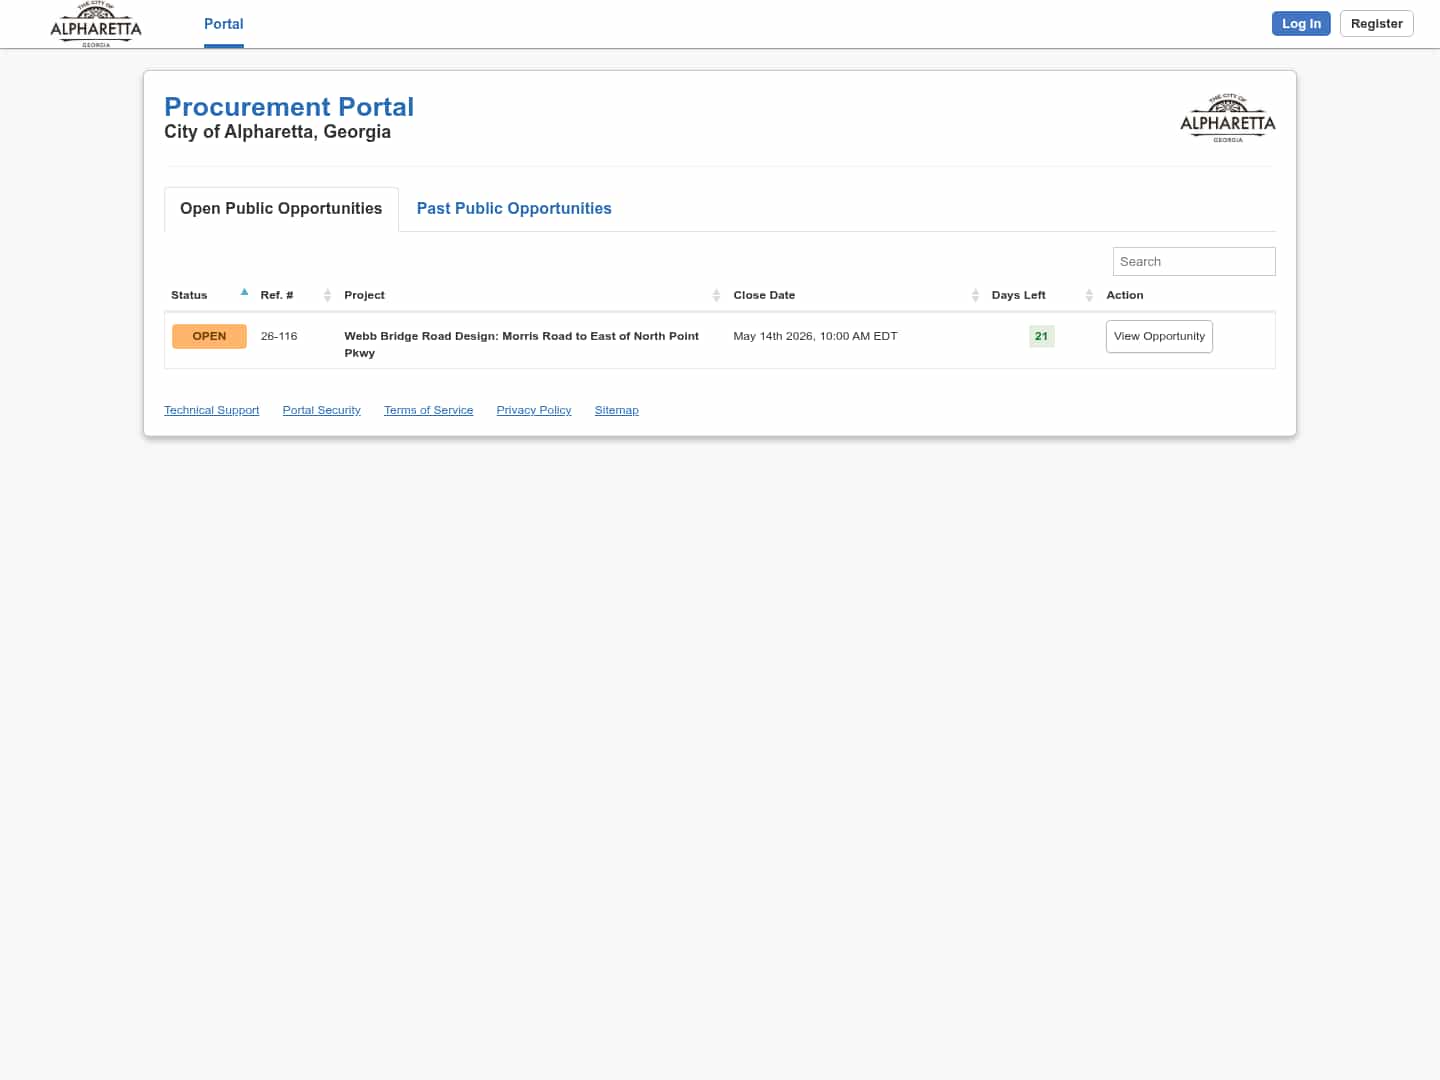The height and width of the screenshot is (1080, 1440).
Task: Select the Open Public Opportunities tab
Action: click(280, 208)
